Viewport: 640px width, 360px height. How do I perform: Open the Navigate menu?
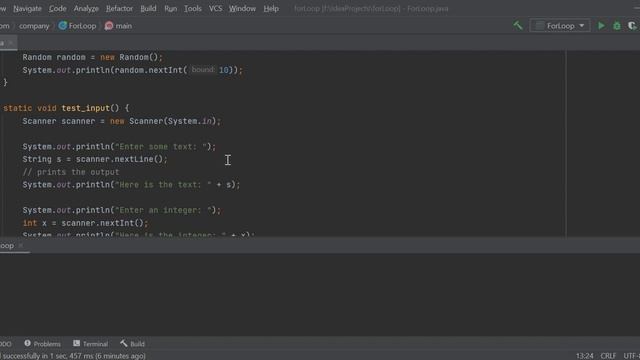point(27,9)
